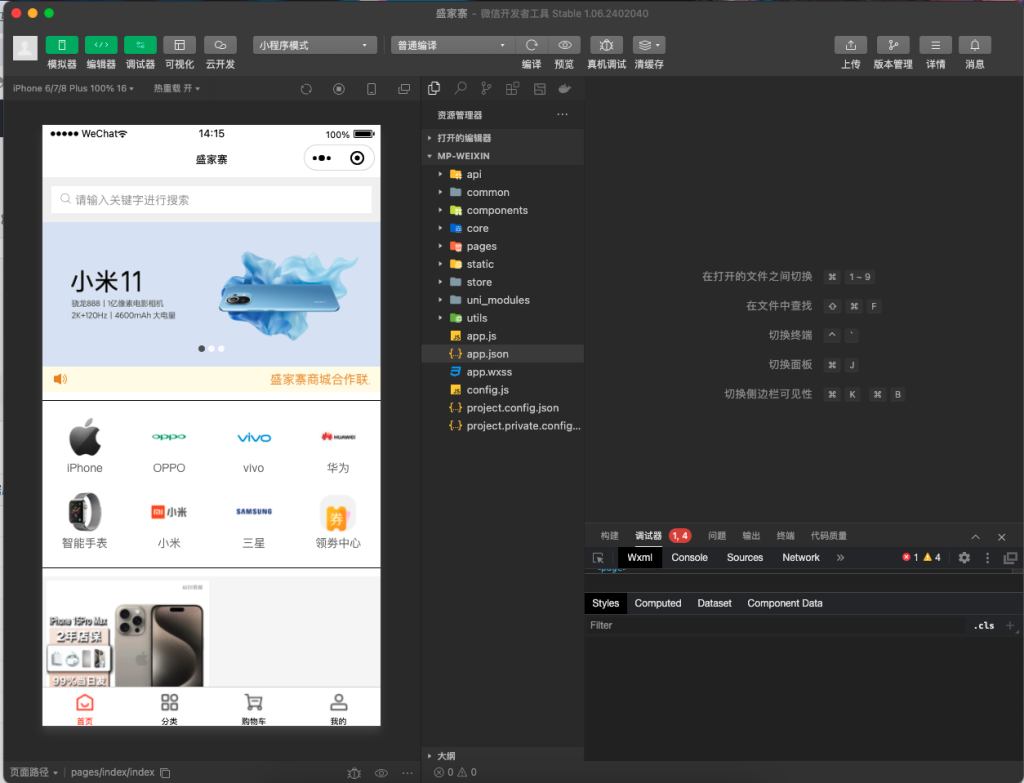Open the Docker whale icon
The height and width of the screenshot is (783, 1024).
[x=565, y=88]
